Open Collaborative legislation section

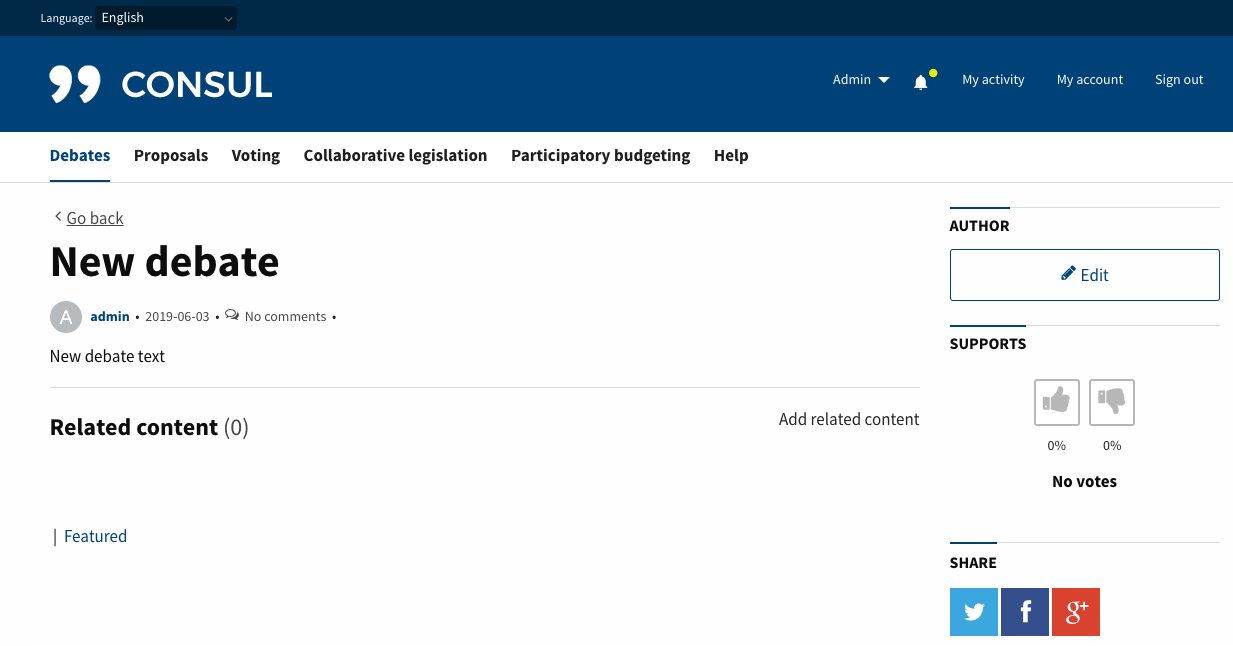coord(395,156)
